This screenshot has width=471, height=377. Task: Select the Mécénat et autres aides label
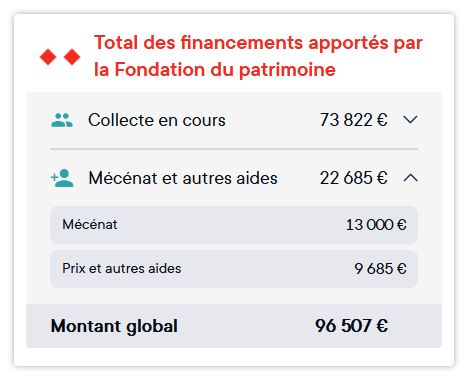click(x=183, y=178)
